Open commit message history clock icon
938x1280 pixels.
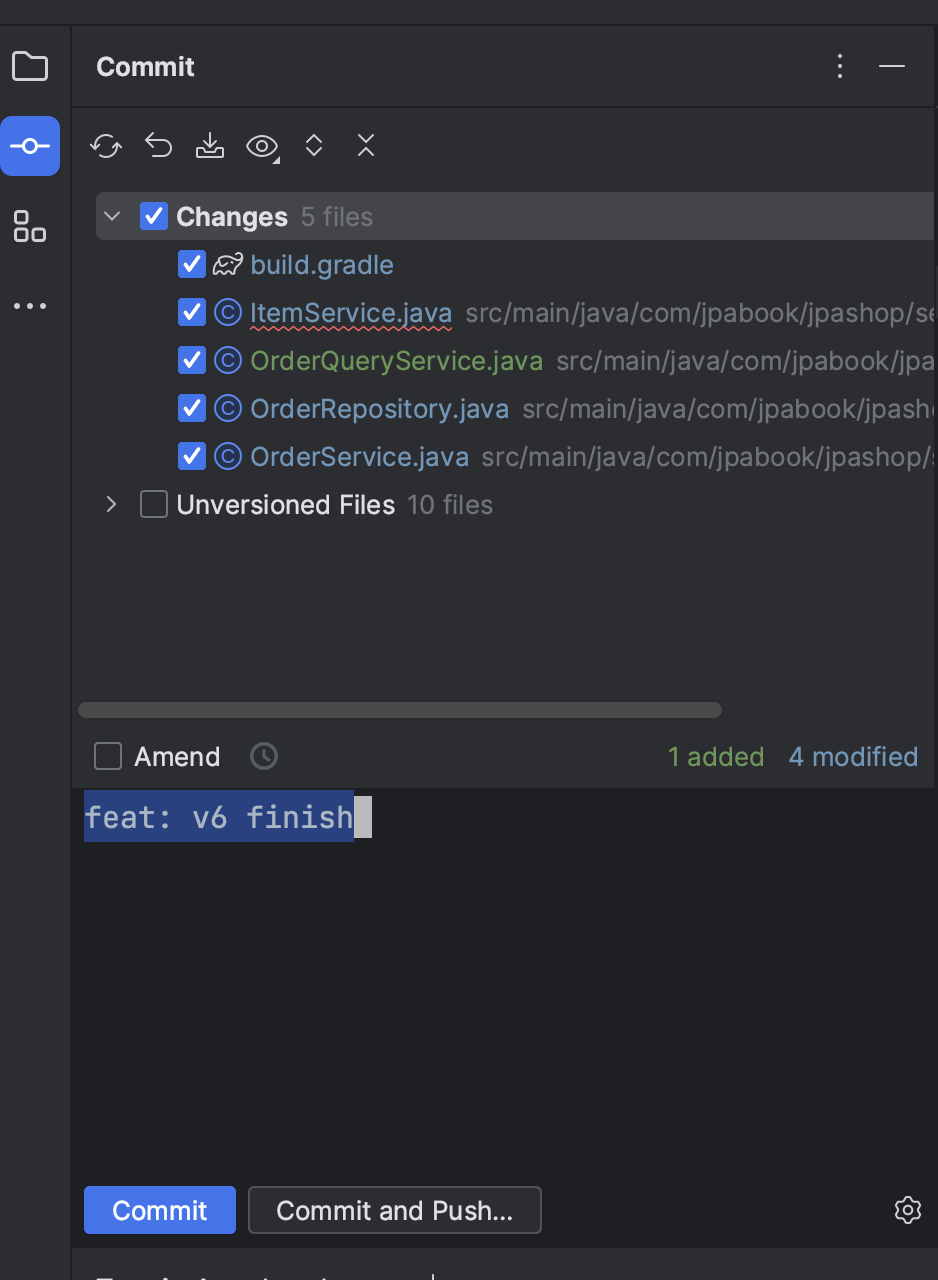point(264,756)
